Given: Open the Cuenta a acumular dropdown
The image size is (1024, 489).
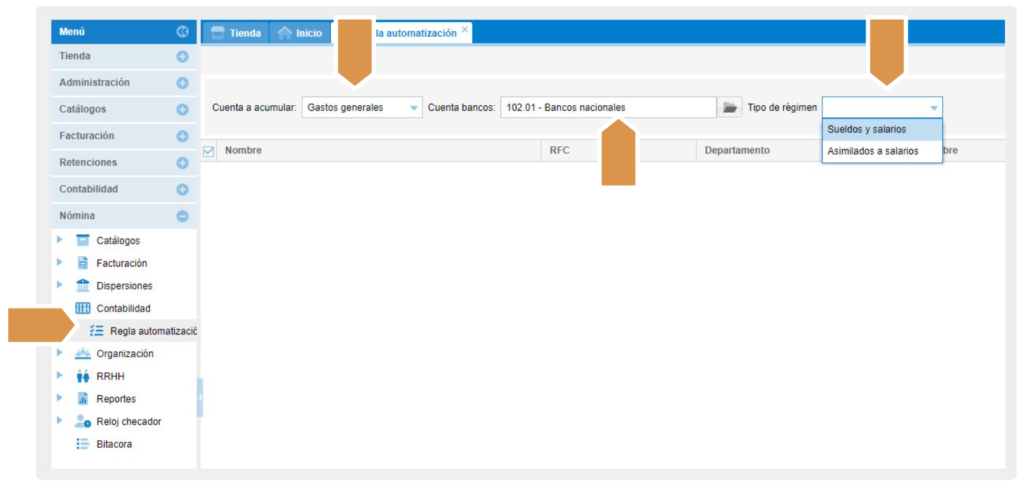Looking at the screenshot, I should pos(414,107).
